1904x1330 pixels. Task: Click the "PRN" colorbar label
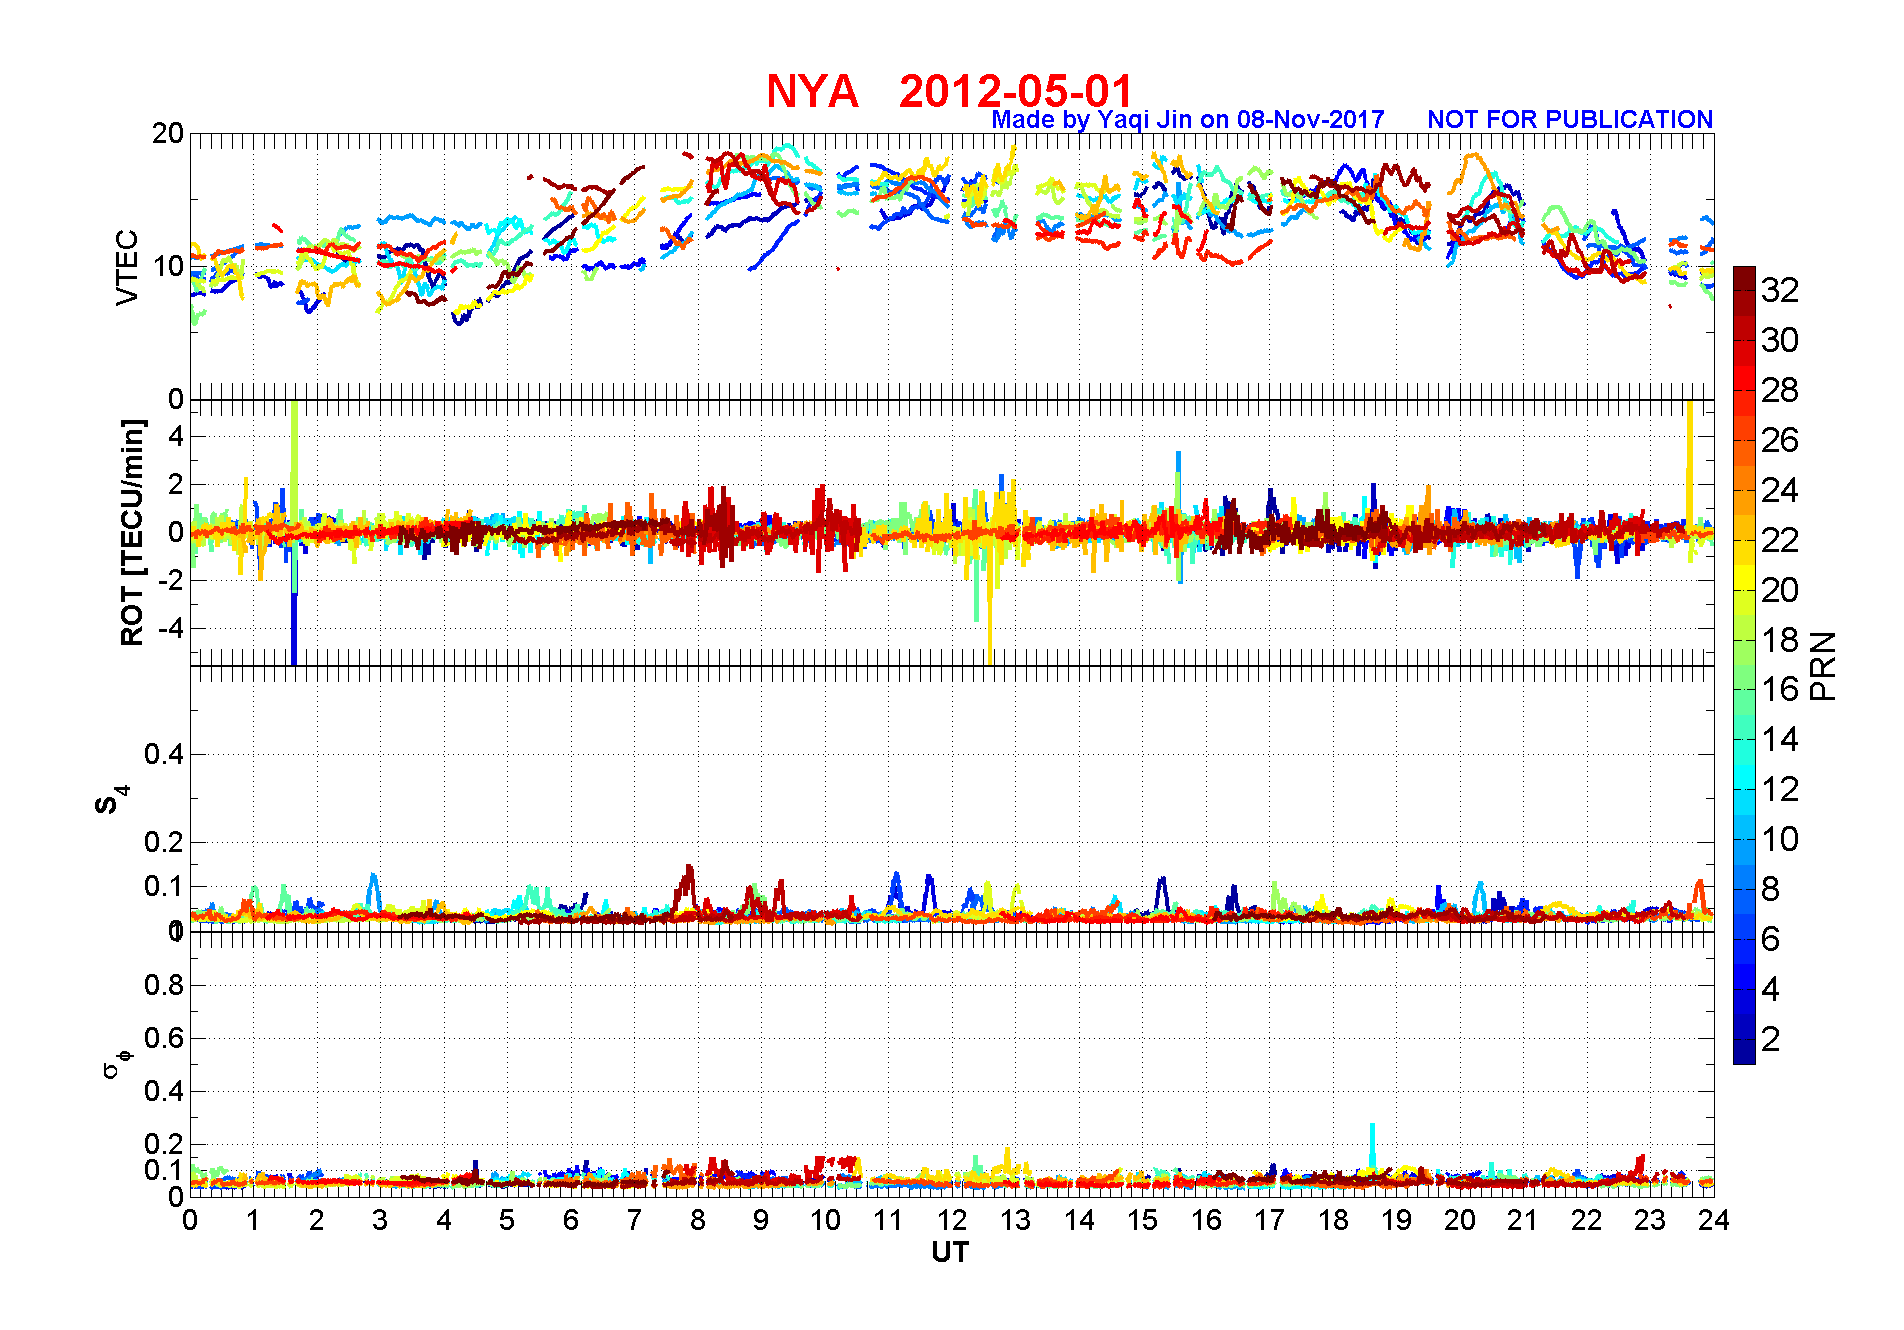coord(1824,666)
